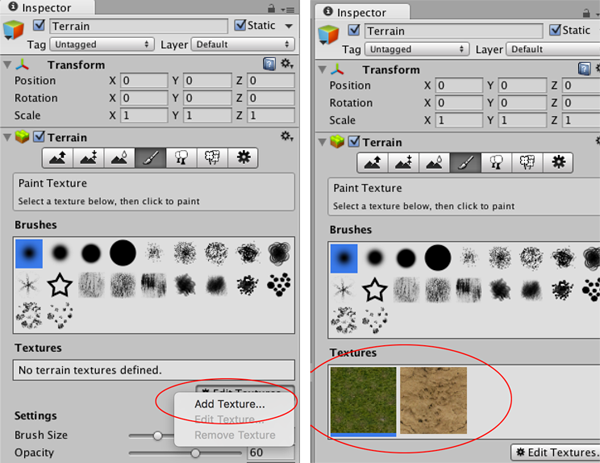
Task: Choose Add Texture... from the popup menu
Action: tap(230, 404)
